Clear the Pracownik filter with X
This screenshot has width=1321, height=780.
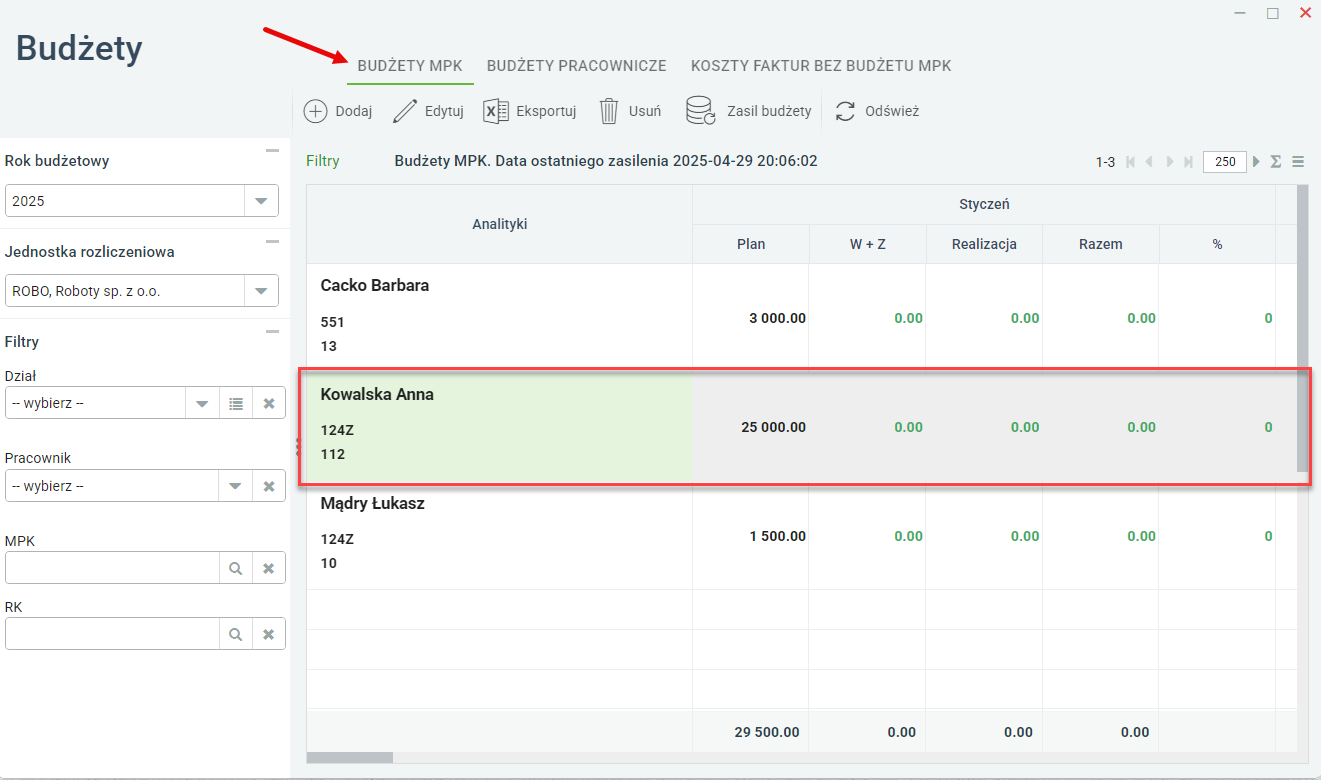click(x=269, y=486)
